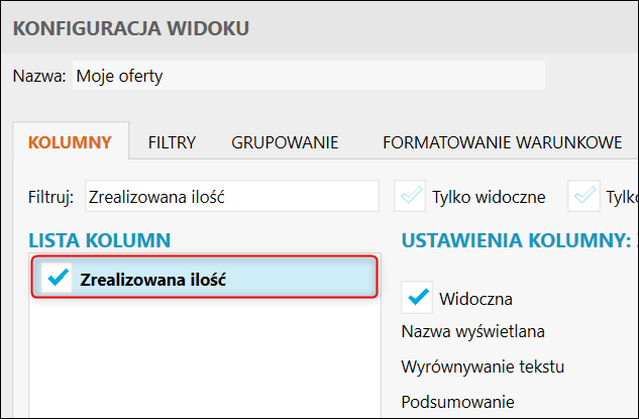Select the FORMATOWANIE WARUNKOWE tab
The height and width of the screenshot is (419, 639).
(x=502, y=142)
